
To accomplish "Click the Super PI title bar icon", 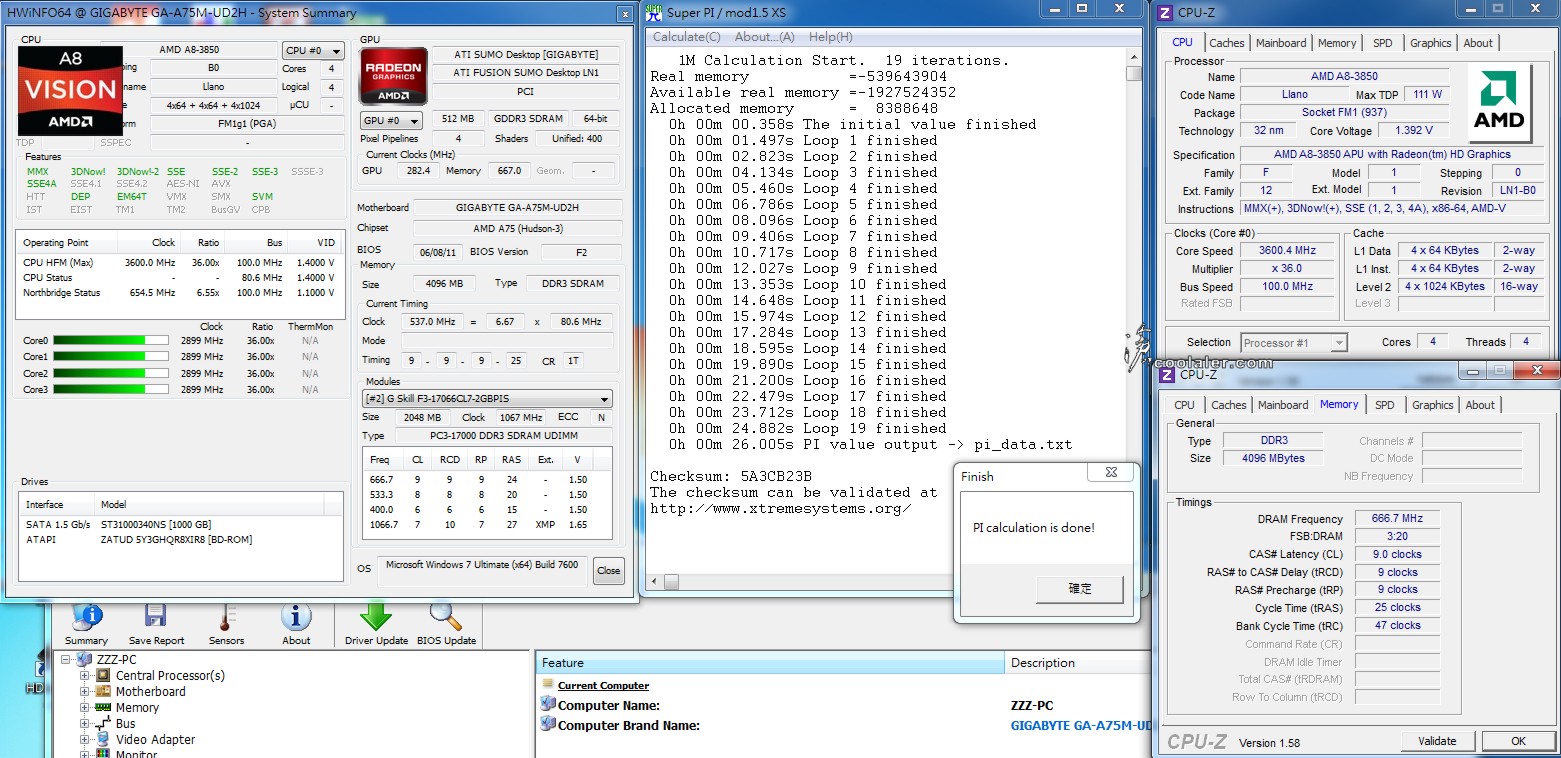I will tap(654, 13).
